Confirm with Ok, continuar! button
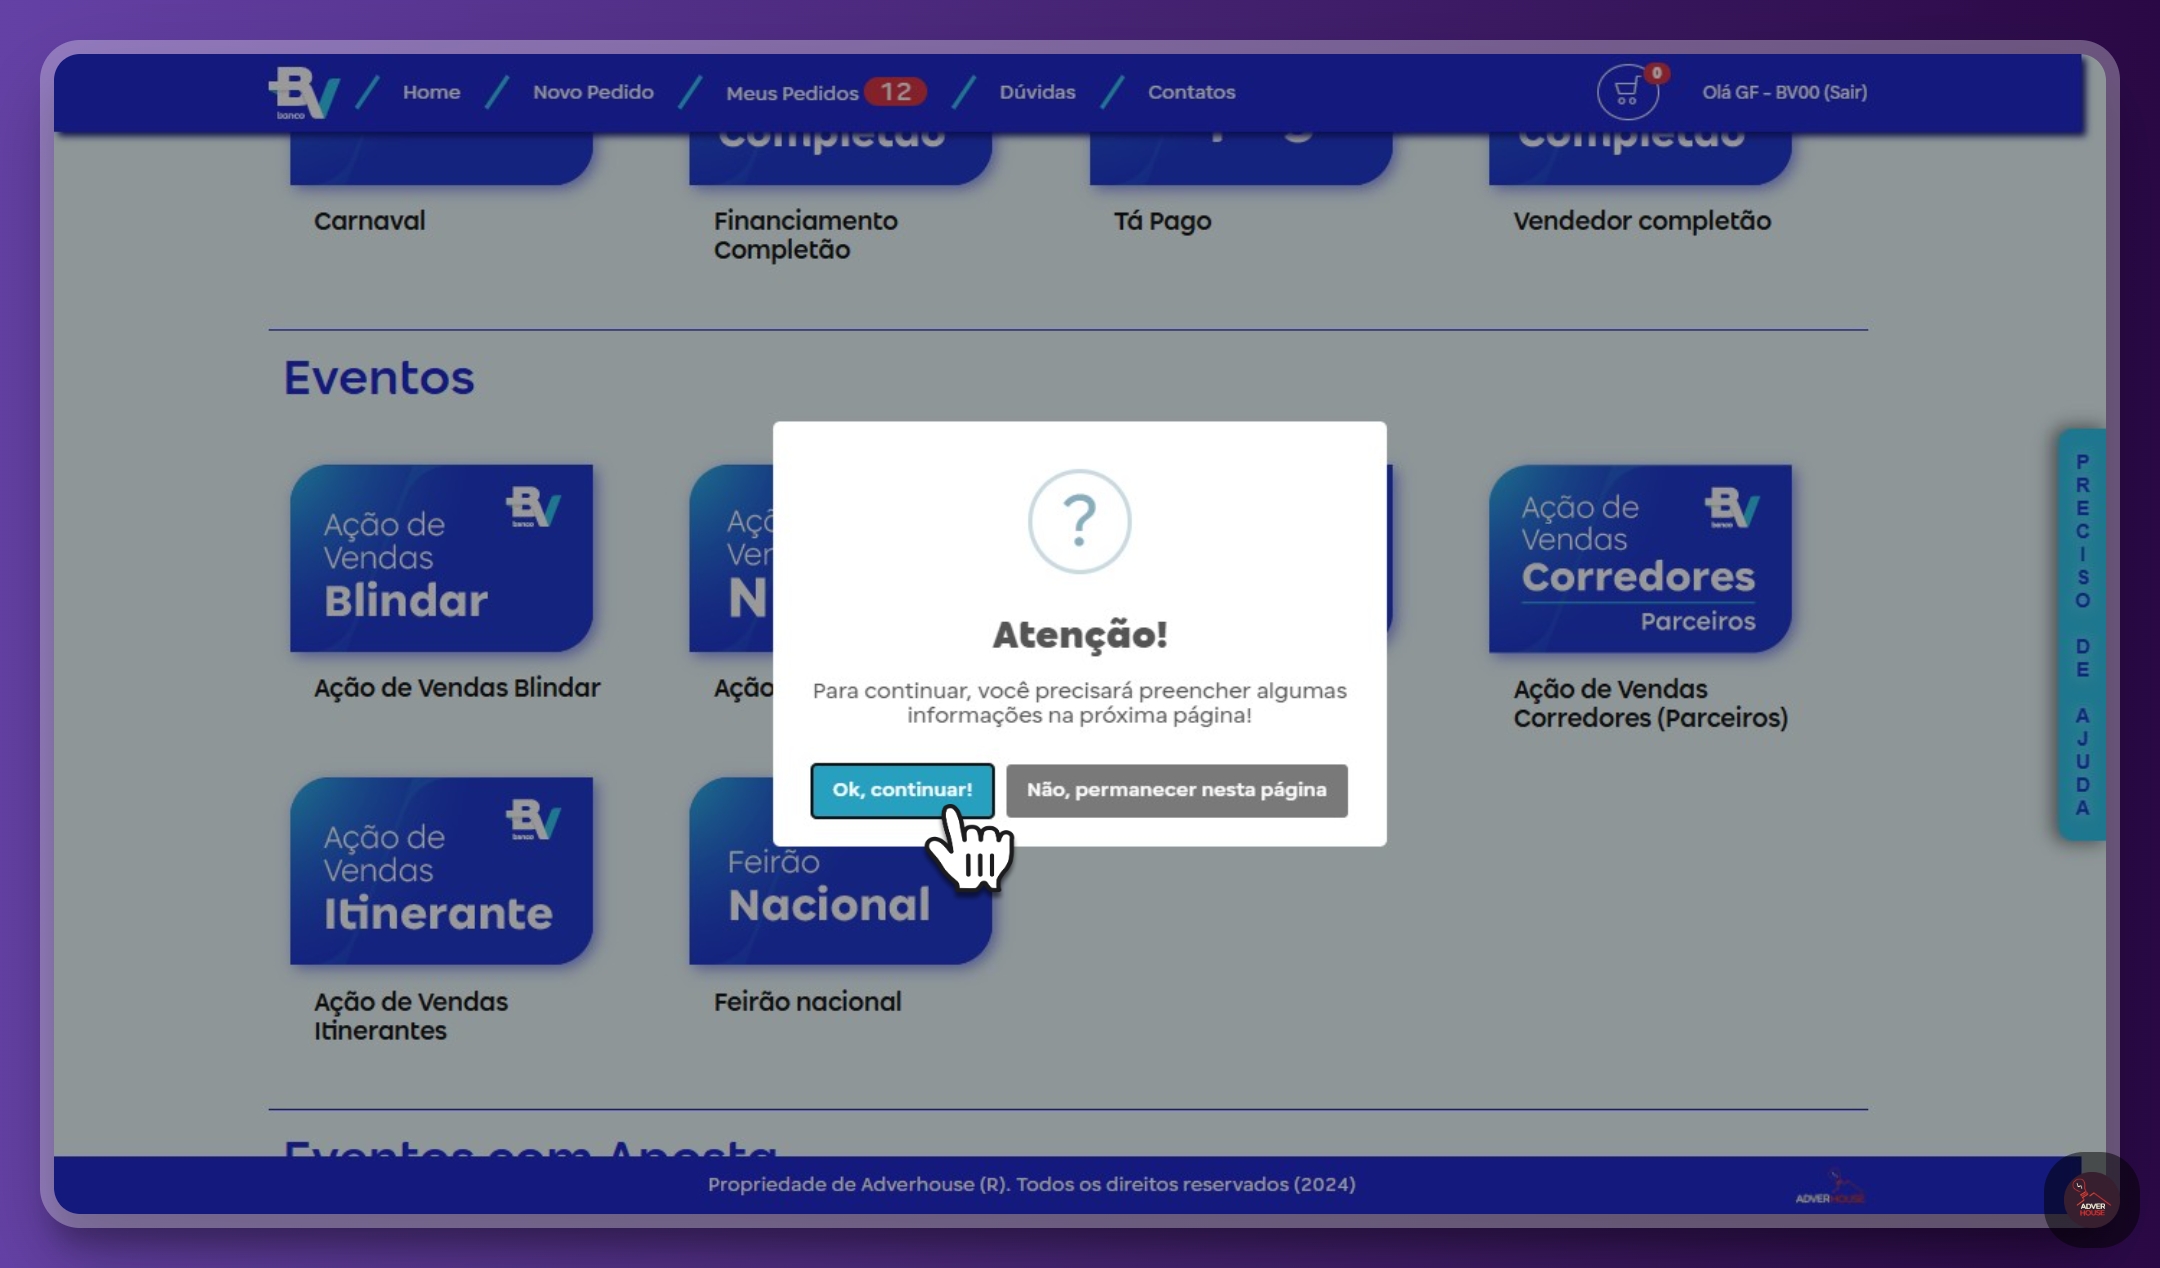2160x1268 pixels. (x=902, y=790)
